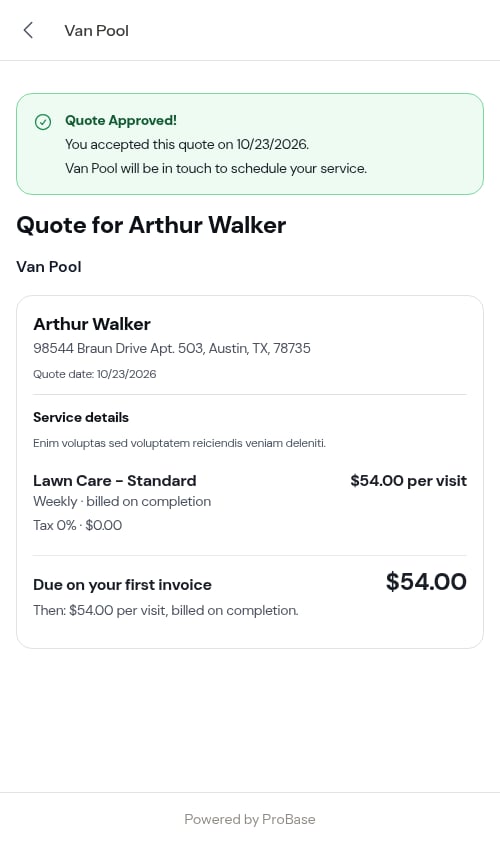Select the Arthur Walker customer name in card
This screenshot has width=500, height=845.
(92, 324)
